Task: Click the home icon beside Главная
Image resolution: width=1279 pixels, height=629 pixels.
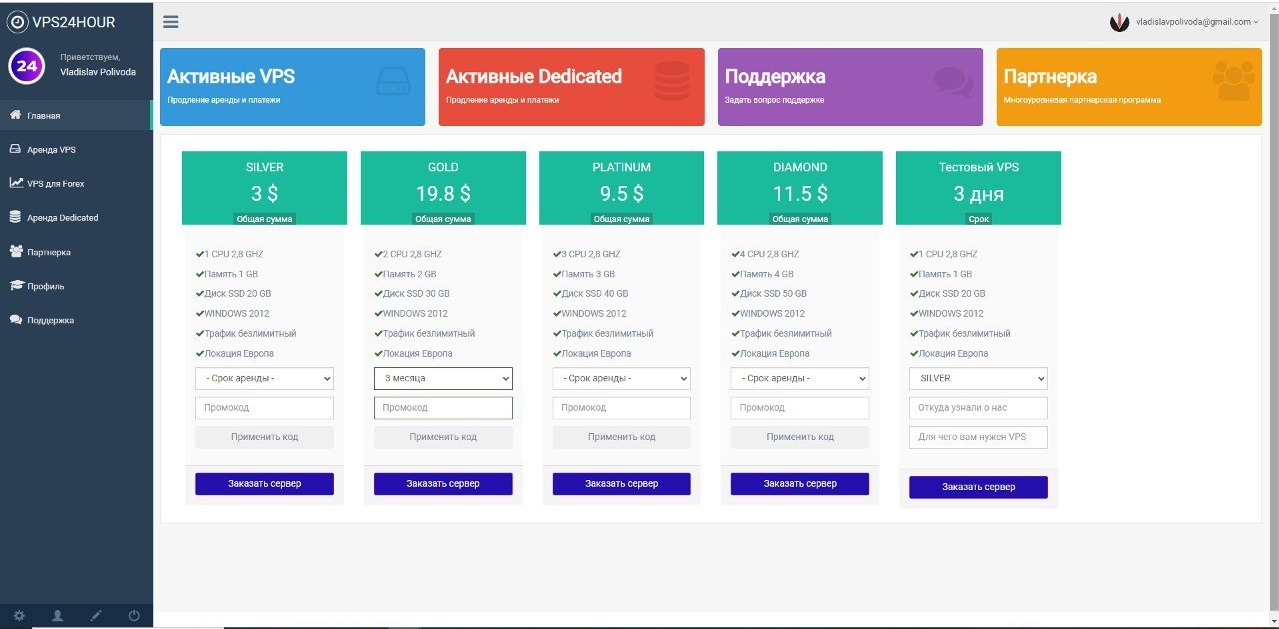Action: (x=15, y=115)
